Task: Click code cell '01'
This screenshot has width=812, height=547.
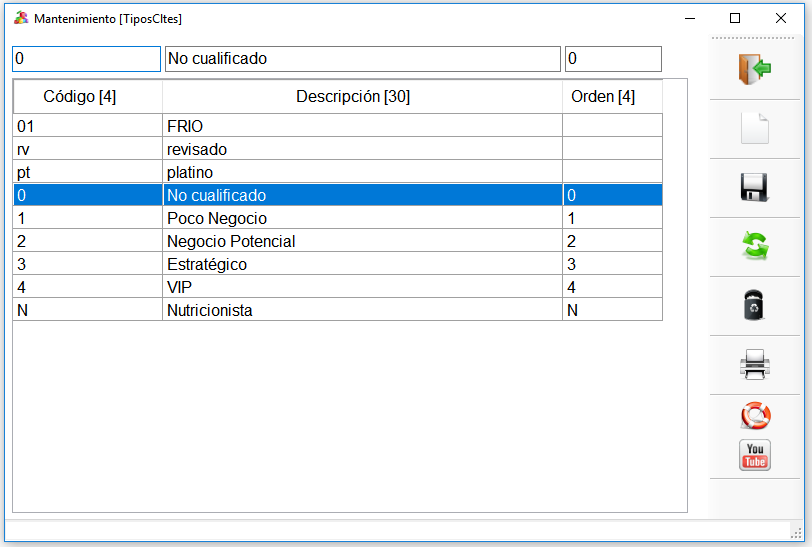Action: click(x=88, y=126)
